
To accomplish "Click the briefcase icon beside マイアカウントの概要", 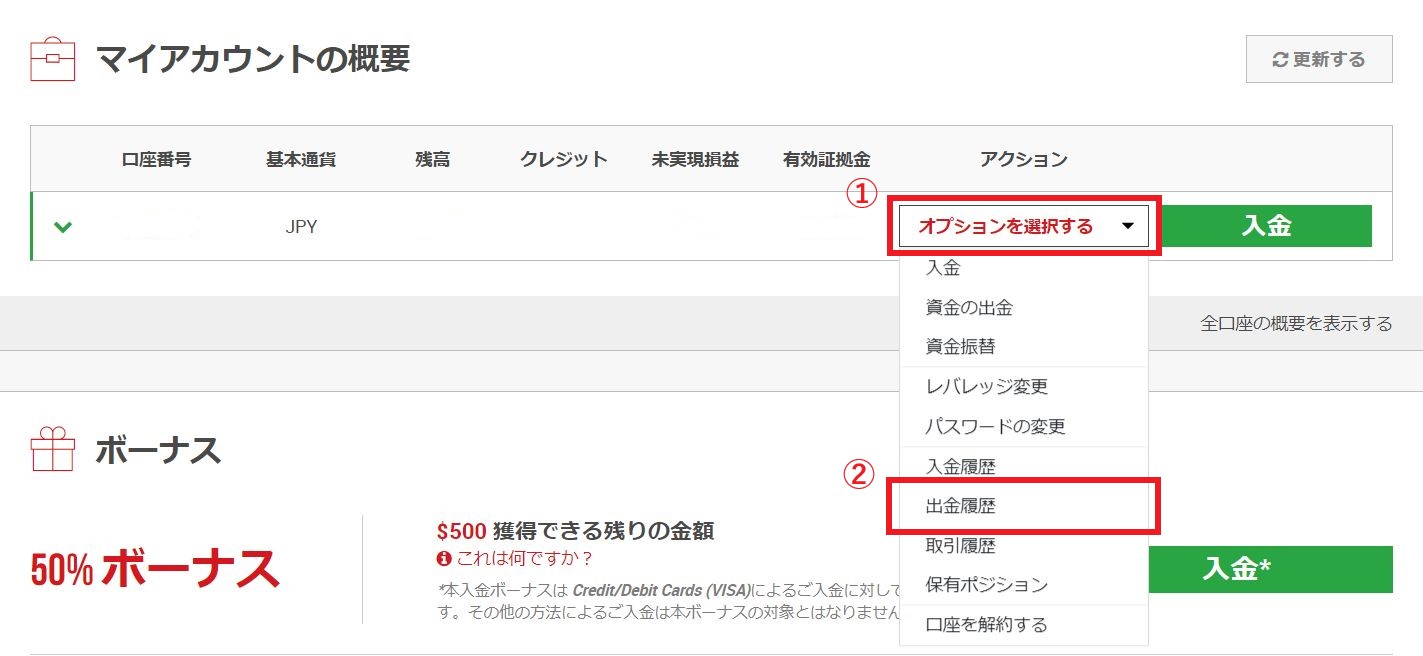I will point(52,60).
